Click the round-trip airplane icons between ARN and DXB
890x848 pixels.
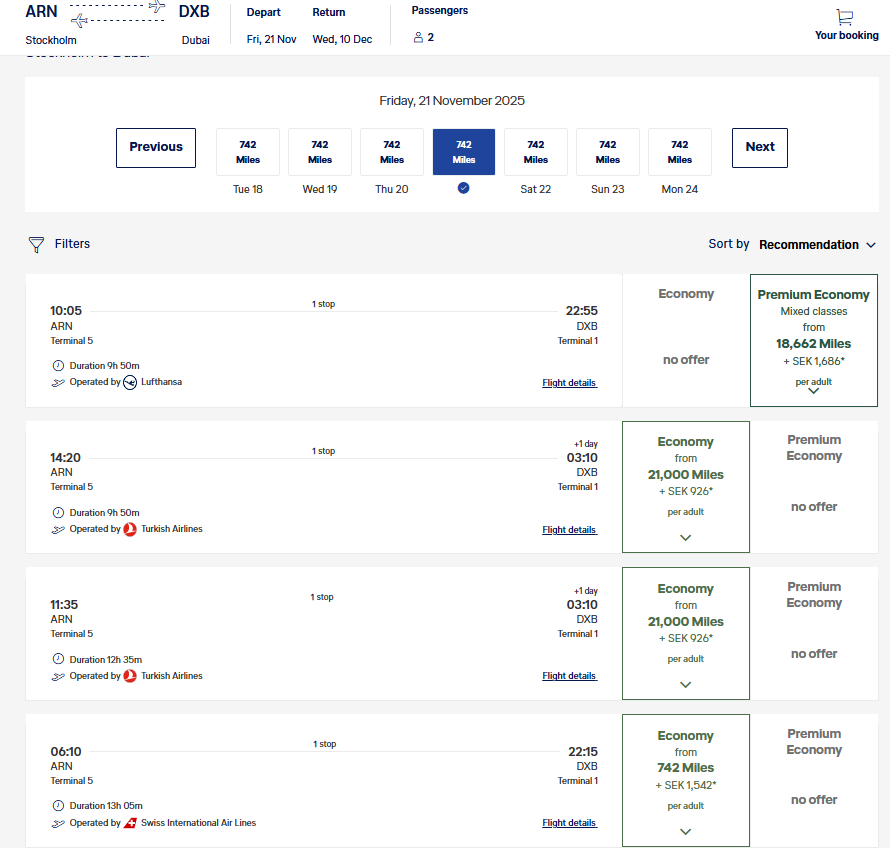[x=117, y=14]
